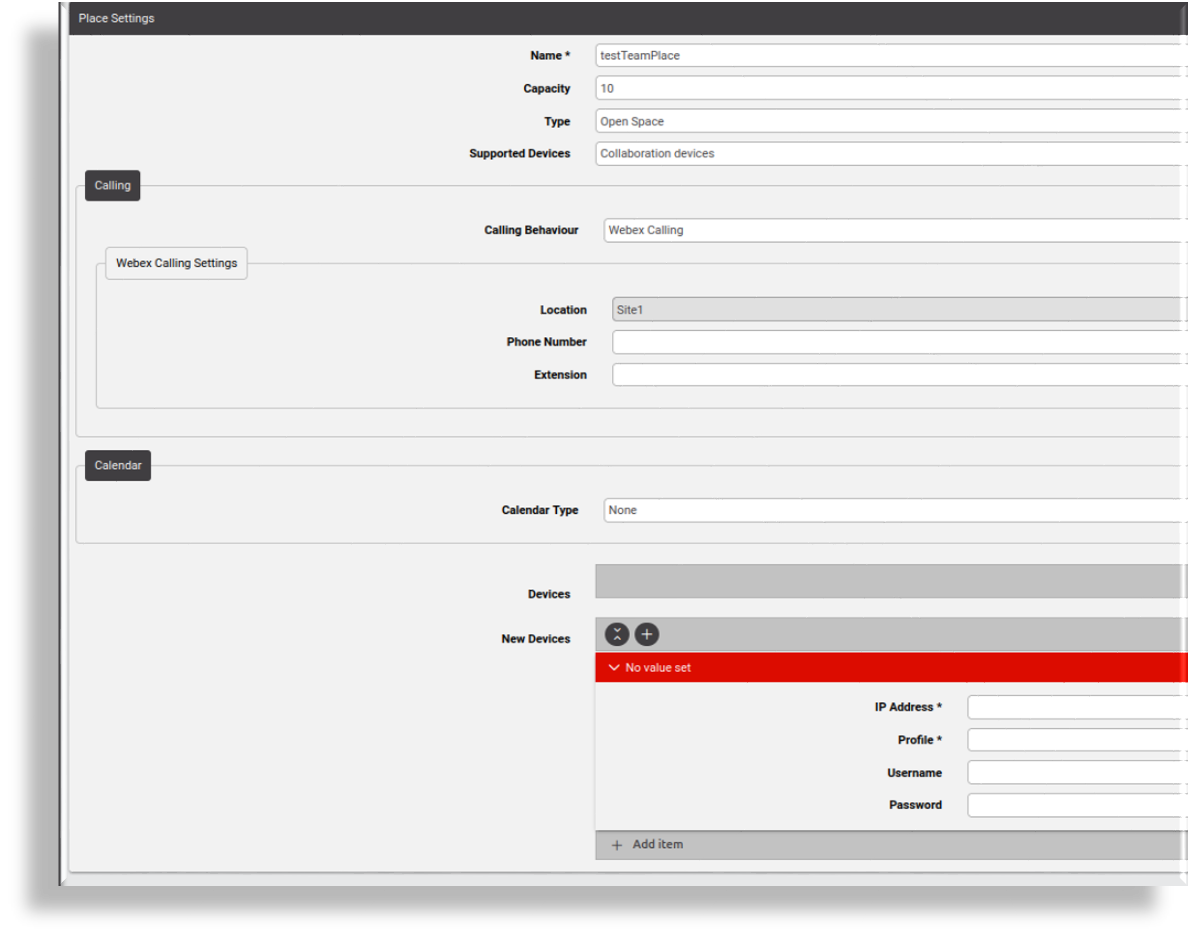Click the collapse-all chevron icon above devices
Viewport: 1191px width, 938px height.
coord(619,634)
